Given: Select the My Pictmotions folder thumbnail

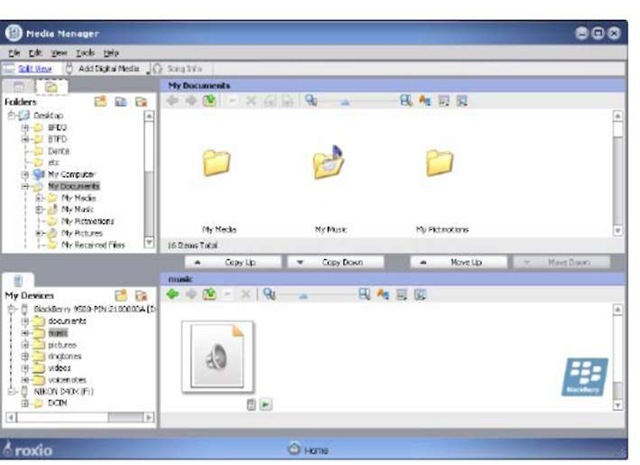Looking at the screenshot, I should [x=440, y=162].
